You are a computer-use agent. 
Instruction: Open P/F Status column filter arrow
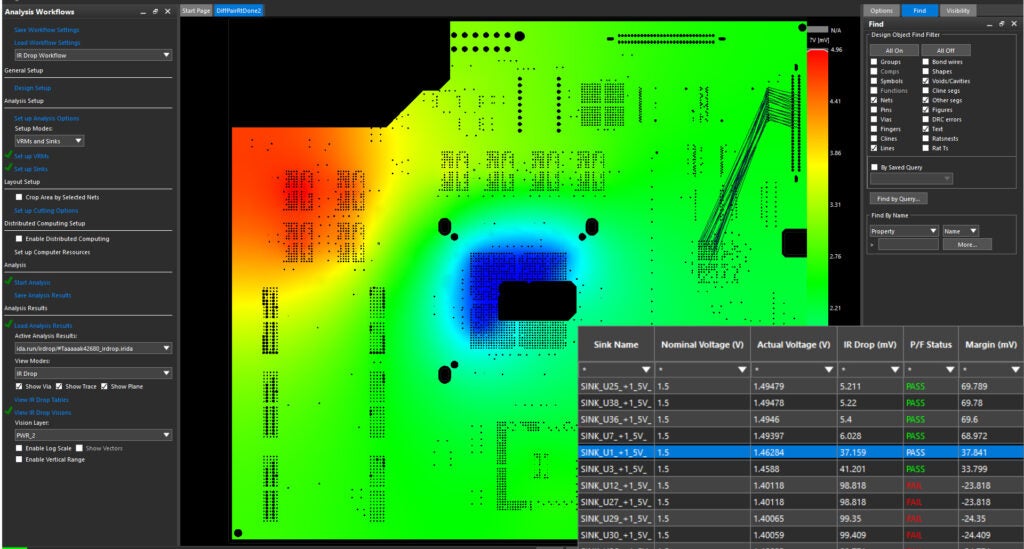point(950,369)
